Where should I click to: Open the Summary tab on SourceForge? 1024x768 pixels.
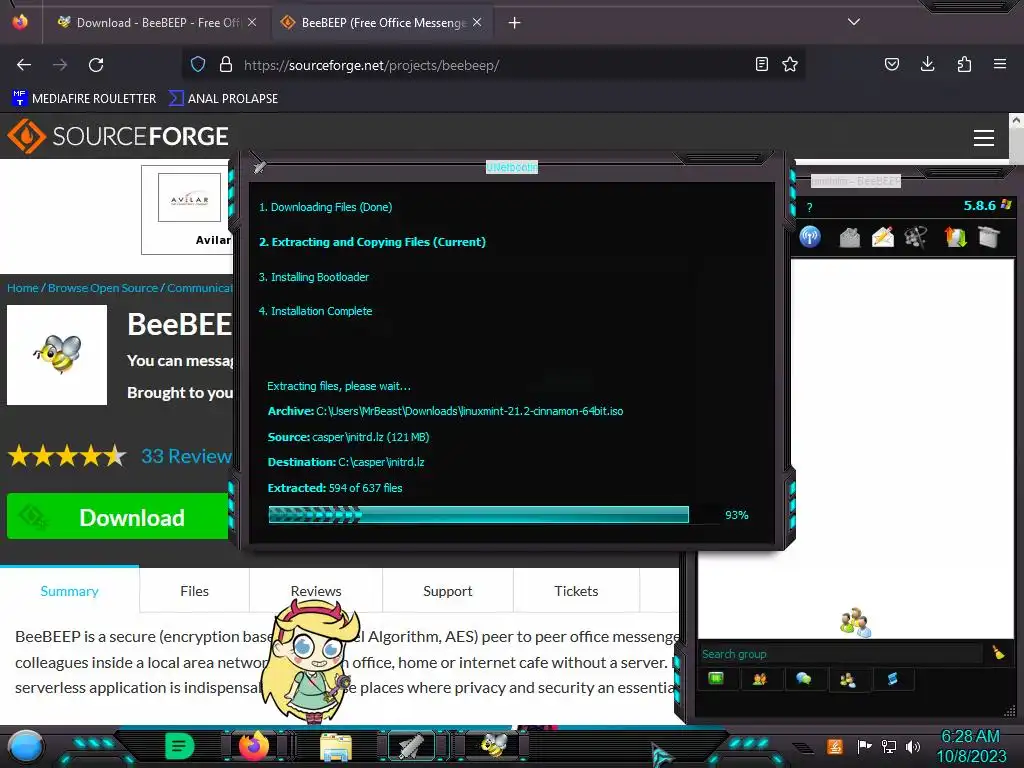point(69,591)
